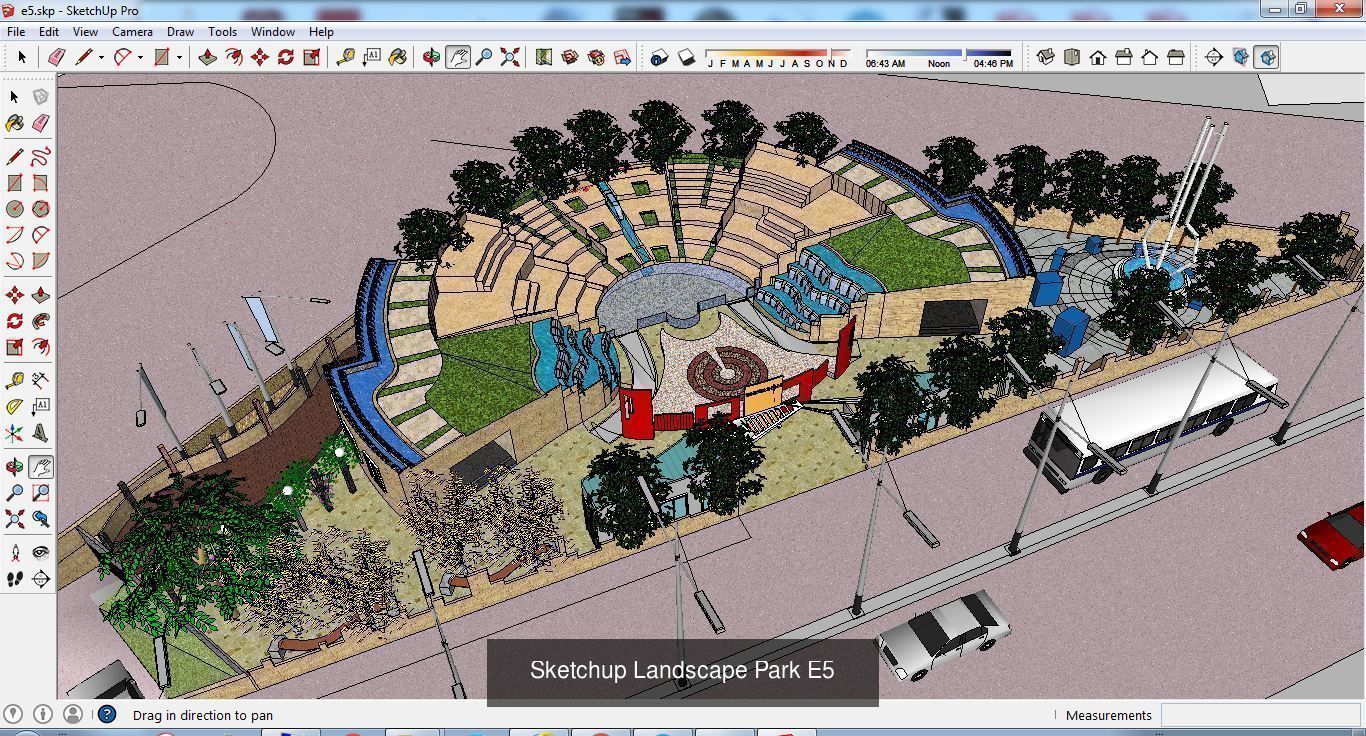
Task: Select the Offset tool in the side palette
Action: tap(40, 347)
